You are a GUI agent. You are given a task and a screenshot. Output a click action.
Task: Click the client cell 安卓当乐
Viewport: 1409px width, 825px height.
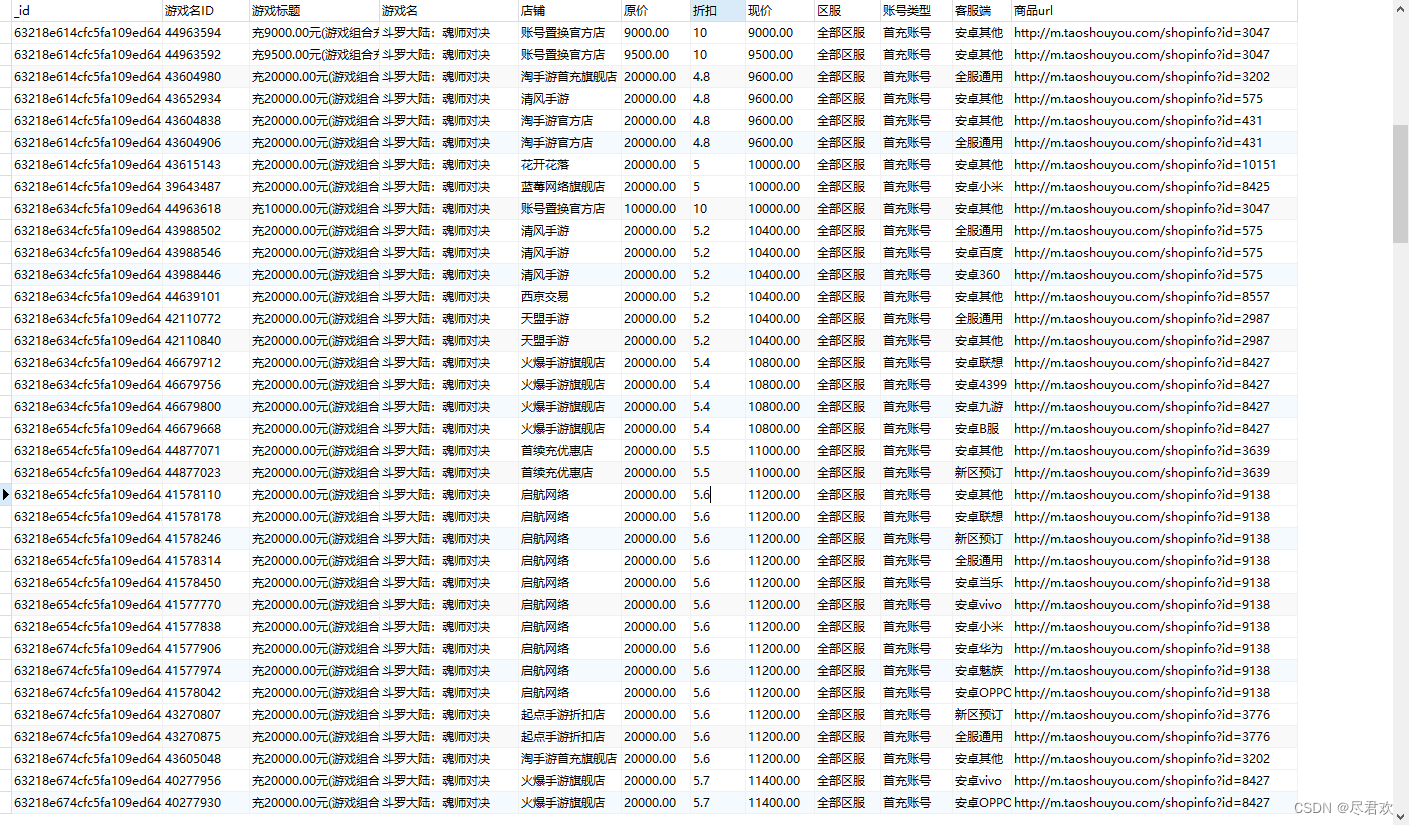click(981, 583)
